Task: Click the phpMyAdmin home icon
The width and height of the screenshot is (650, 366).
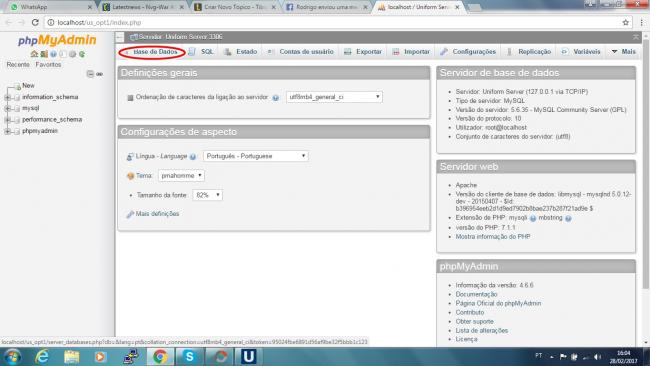Action: pyautogui.click(x=34, y=54)
